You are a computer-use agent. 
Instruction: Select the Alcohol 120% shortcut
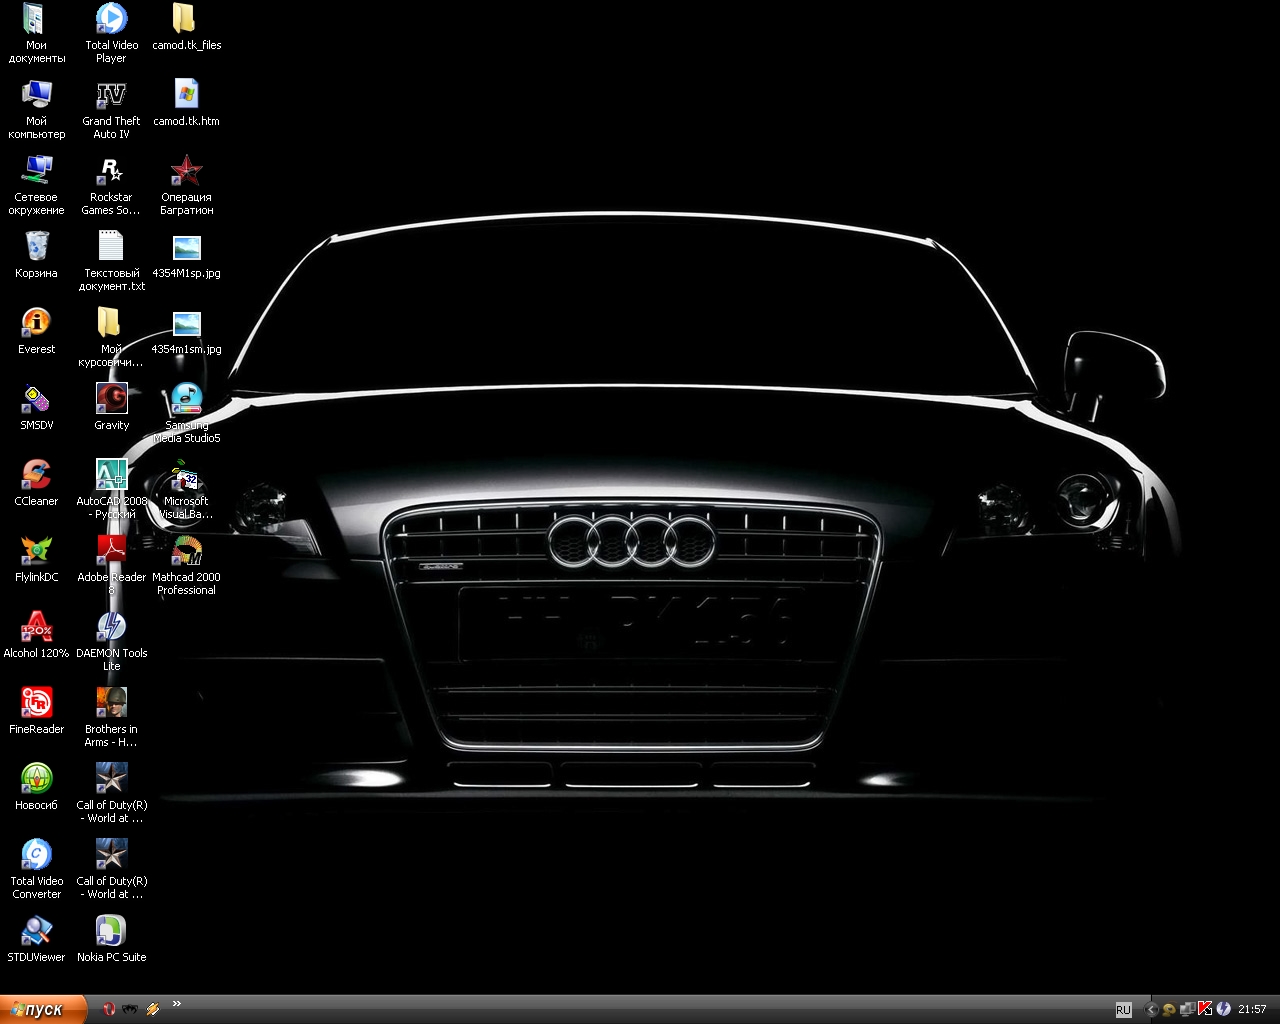point(37,628)
